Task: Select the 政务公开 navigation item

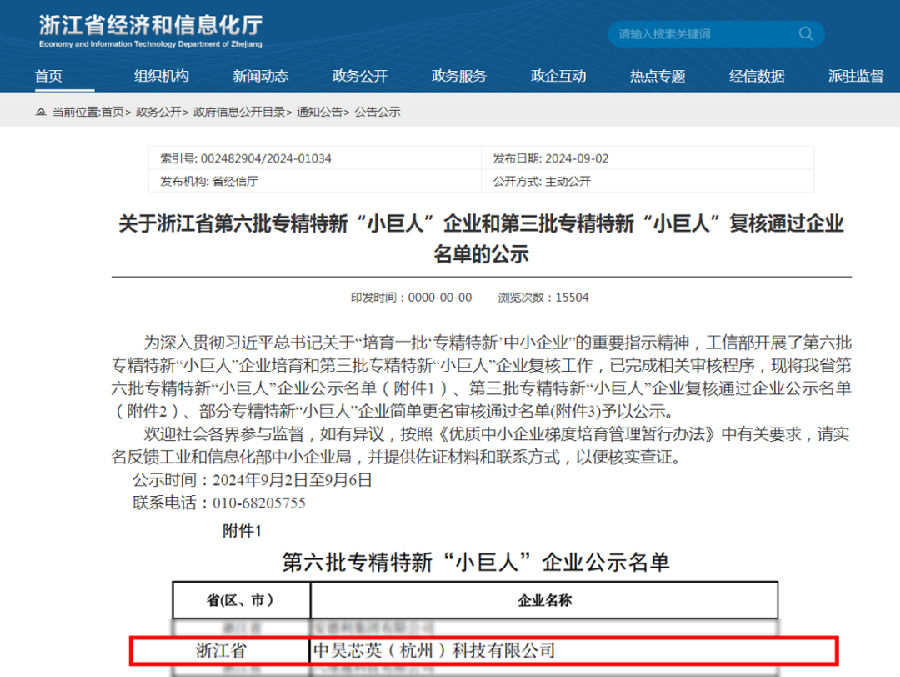Action: 360,76
